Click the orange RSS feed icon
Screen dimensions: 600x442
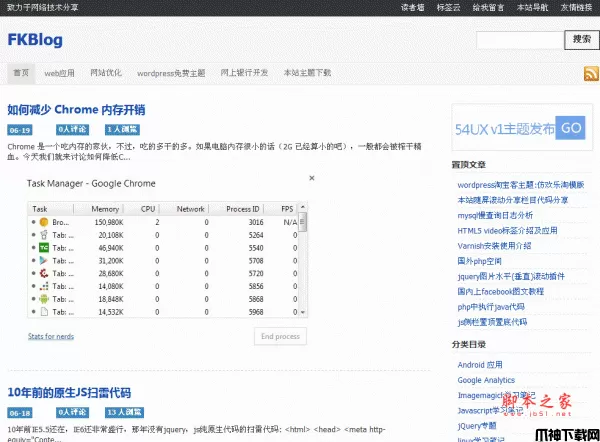pyautogui.click(x=591, y=73)
